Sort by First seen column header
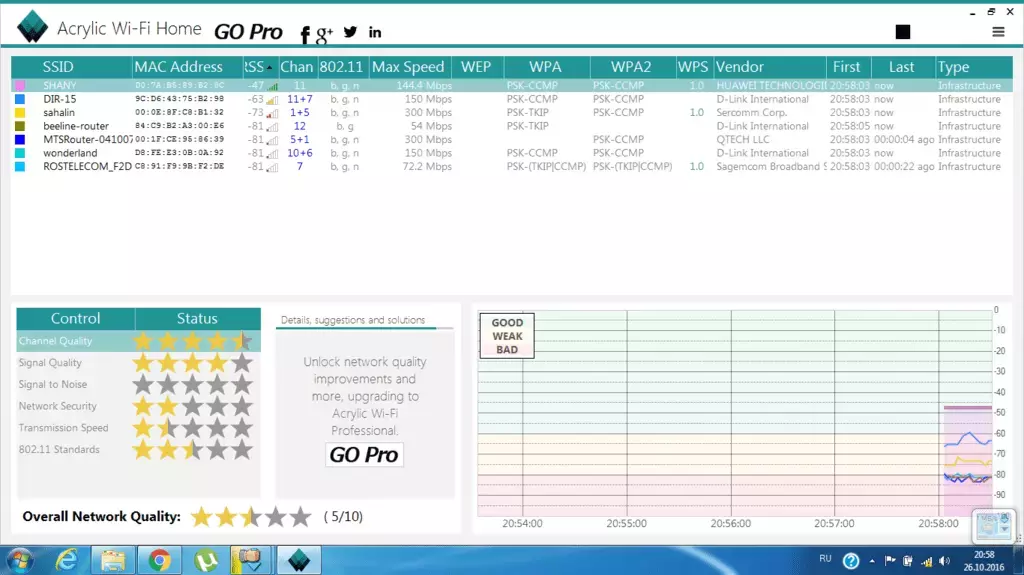This screenshot has height=575, width=1024. (x=847, y=67)
